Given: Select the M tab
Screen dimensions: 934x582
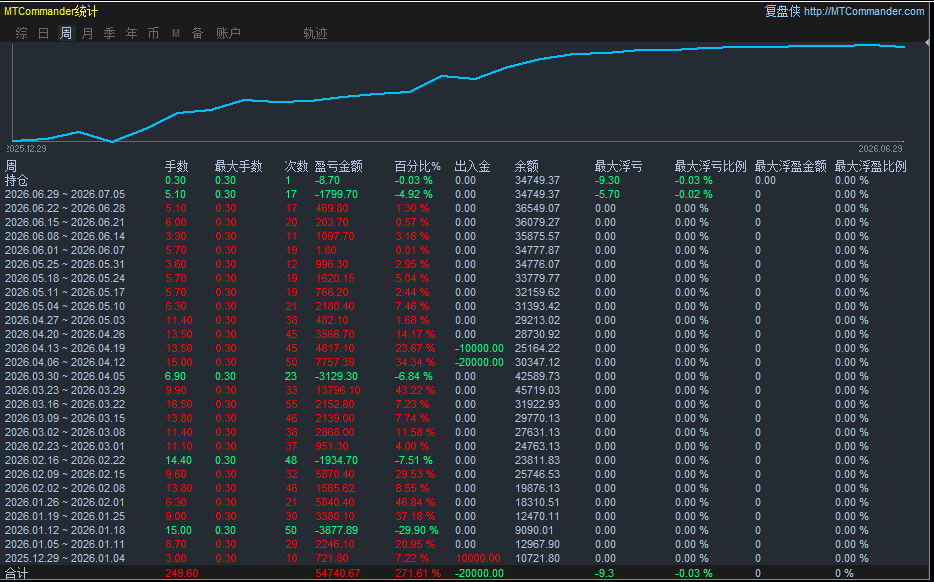Looking at the screenshot, I should (176, 33).
